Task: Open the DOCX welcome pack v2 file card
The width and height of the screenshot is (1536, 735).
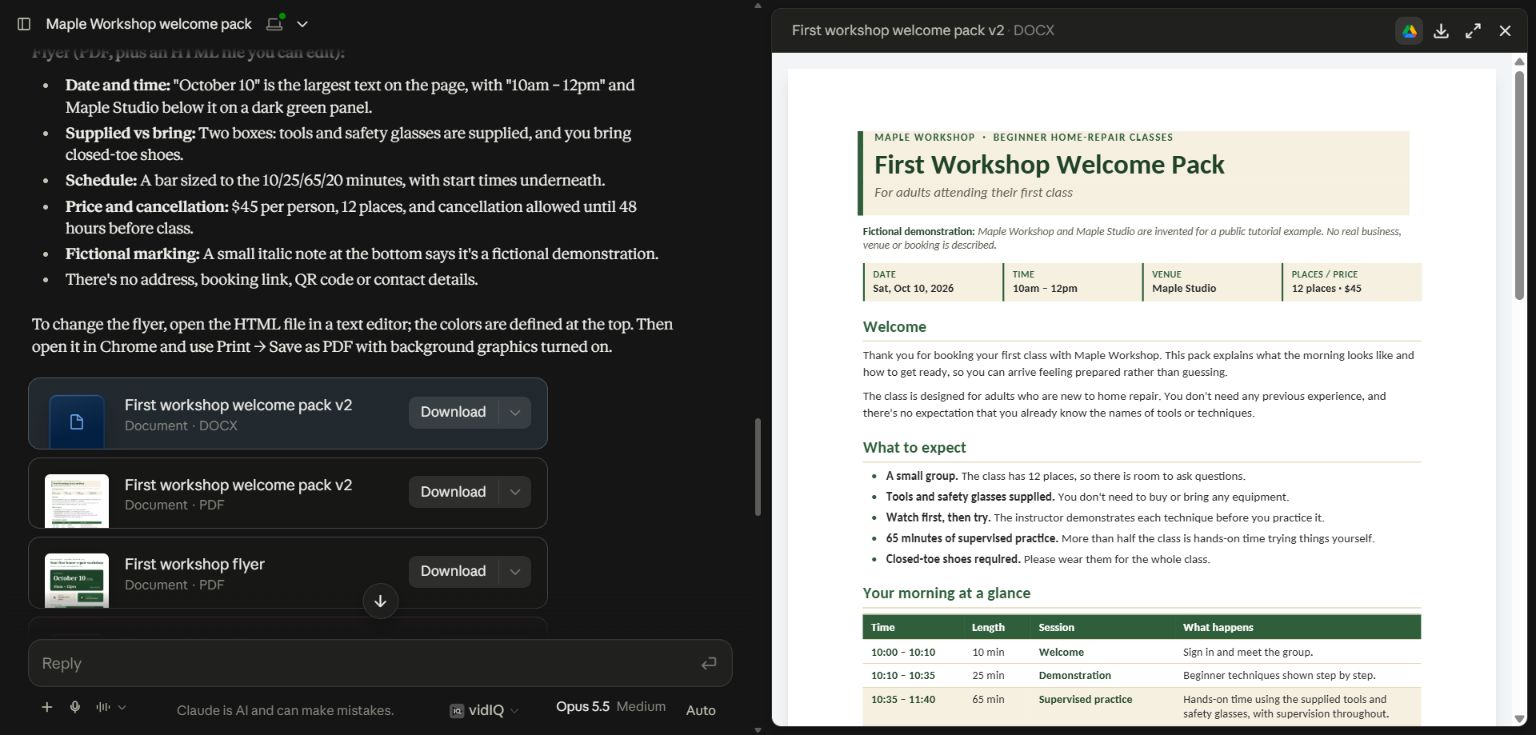Action: coord(288,413)
